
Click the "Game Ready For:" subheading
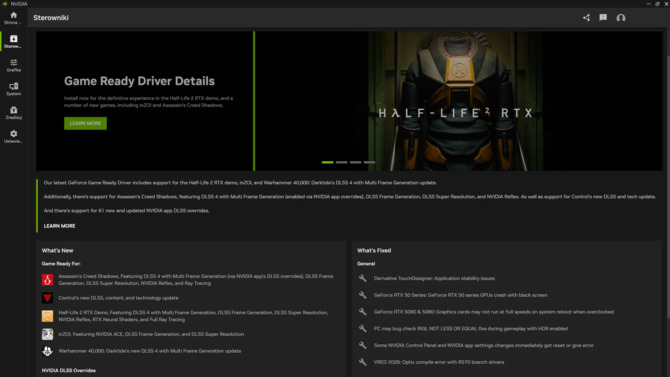pyautogui.click(x=61, y=264)
